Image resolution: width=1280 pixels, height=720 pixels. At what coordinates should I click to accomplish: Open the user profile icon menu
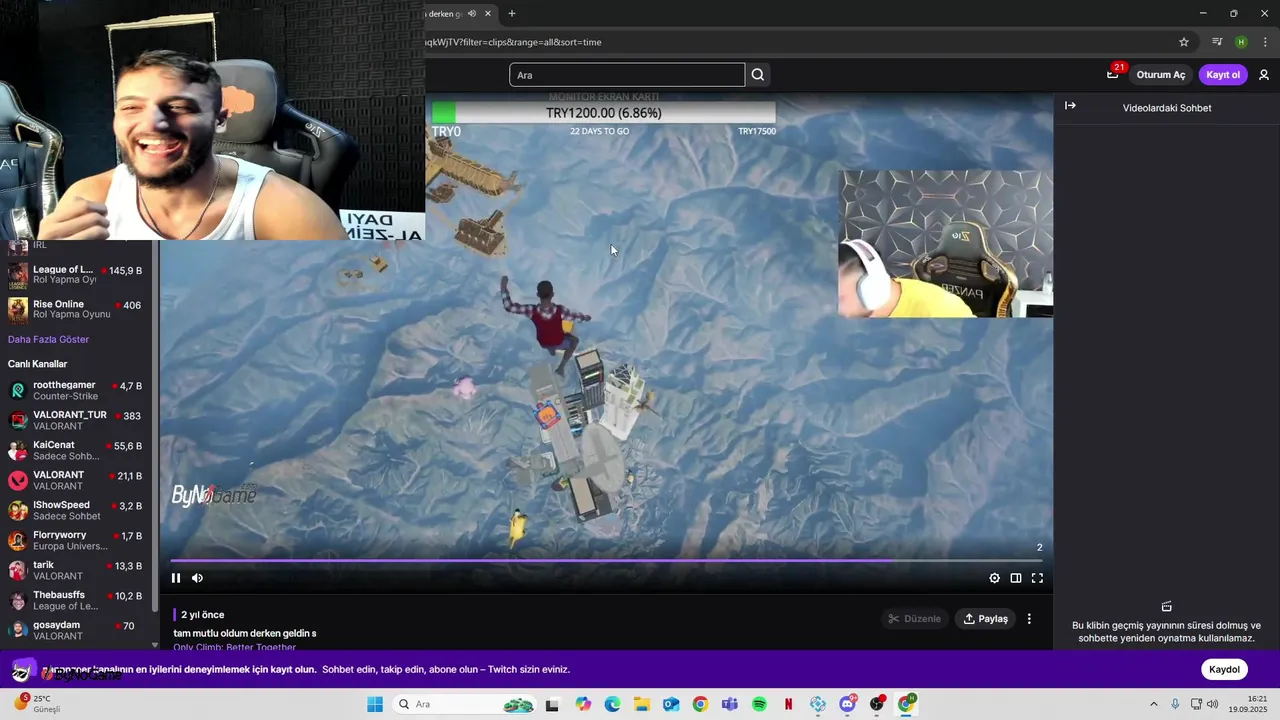[x=1264, y=75]
